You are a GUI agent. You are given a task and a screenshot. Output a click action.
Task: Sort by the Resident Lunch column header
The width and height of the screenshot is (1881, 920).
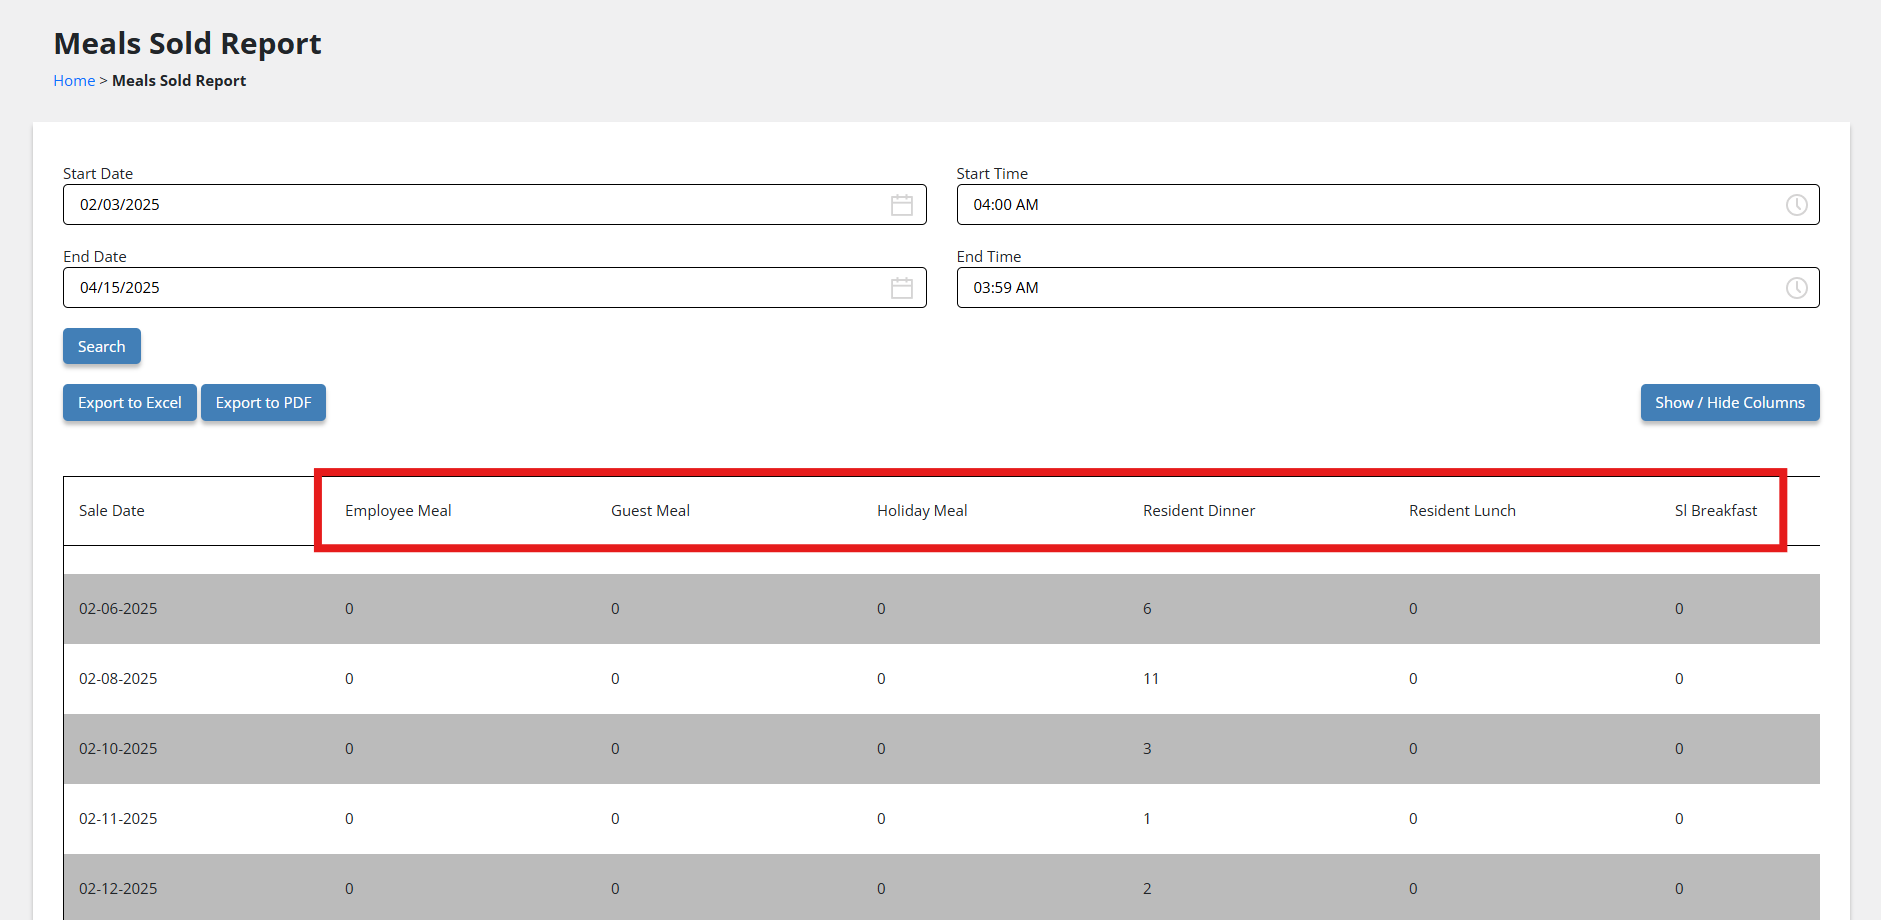[1462, 511]
